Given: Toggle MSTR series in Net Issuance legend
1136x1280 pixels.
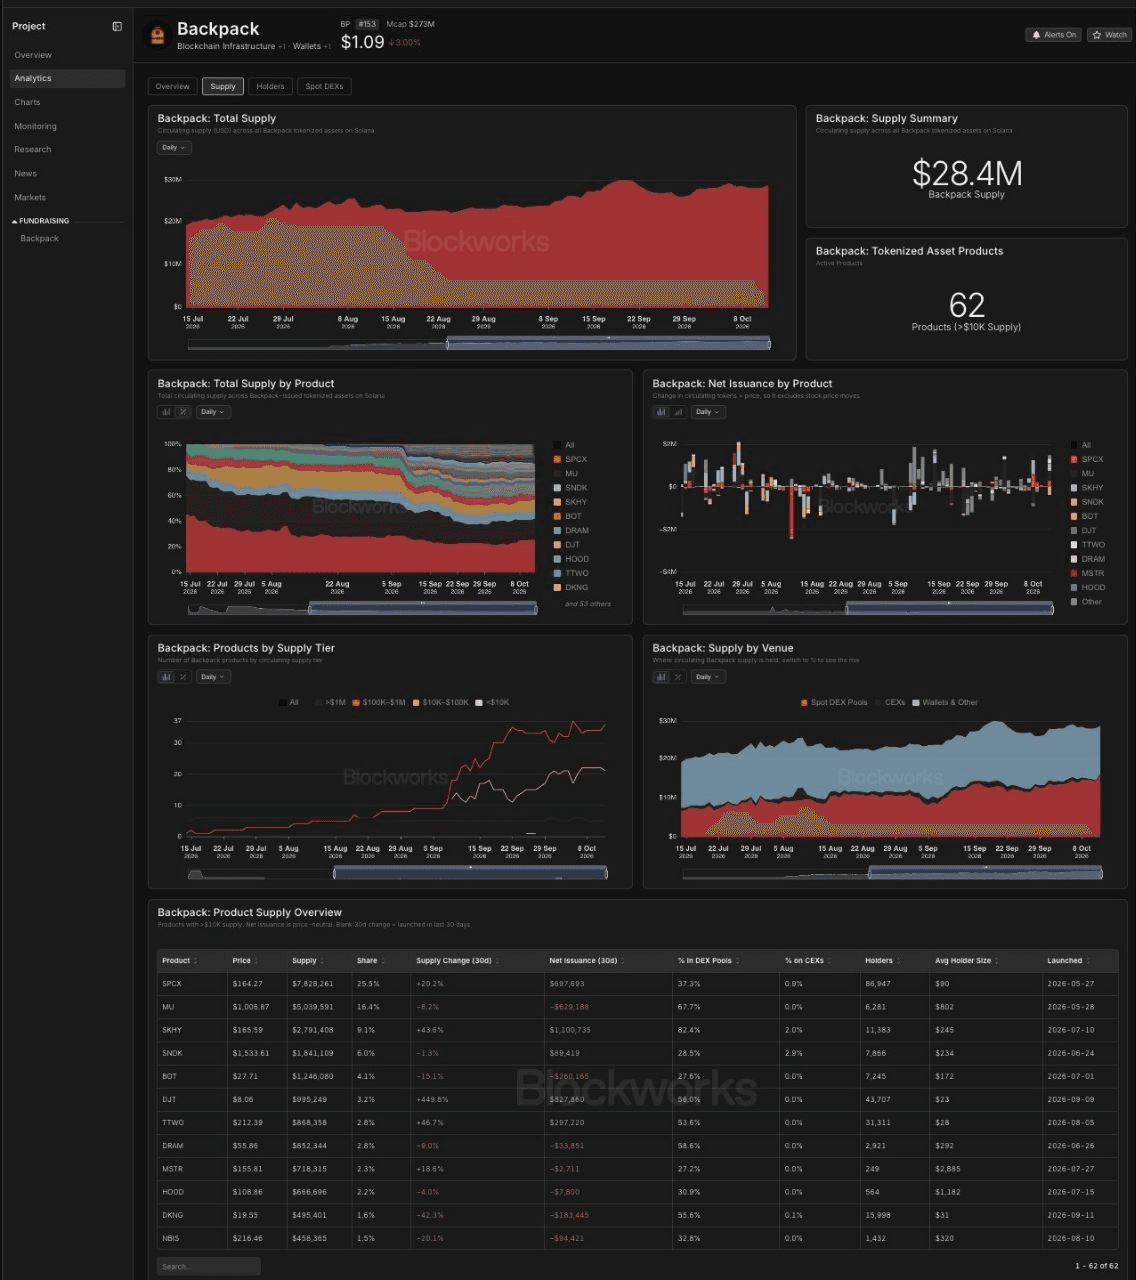Looking at the screenshot, I should pyautogui.click(x=1087, y=574).
